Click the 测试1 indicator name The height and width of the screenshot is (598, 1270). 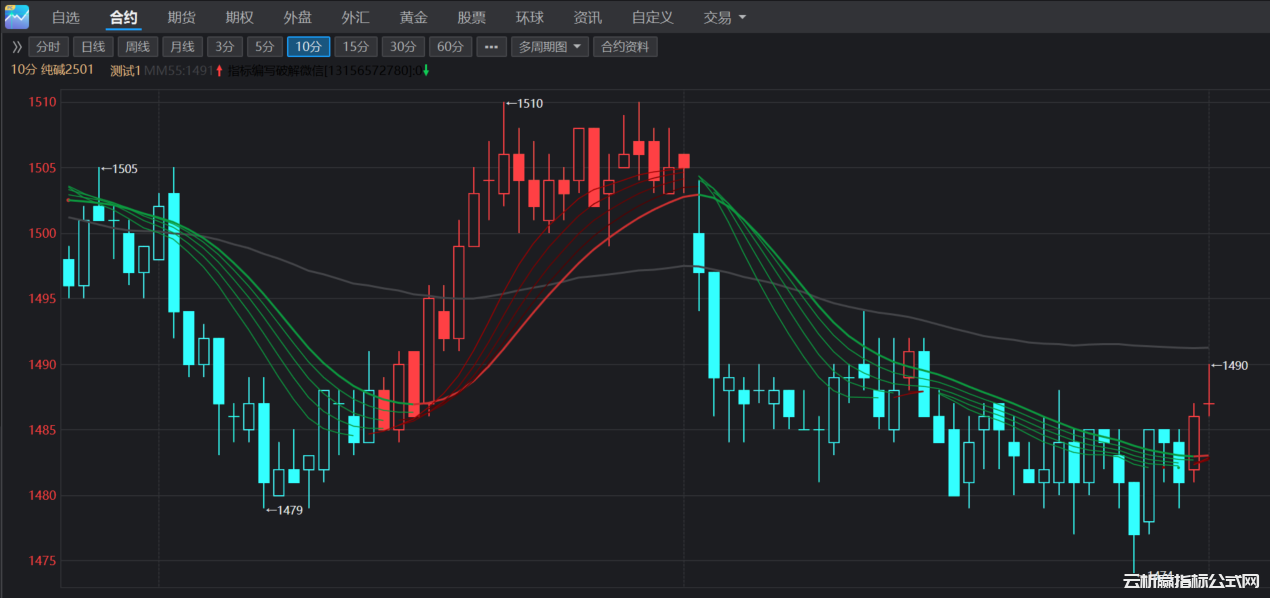tap(125, 70)
